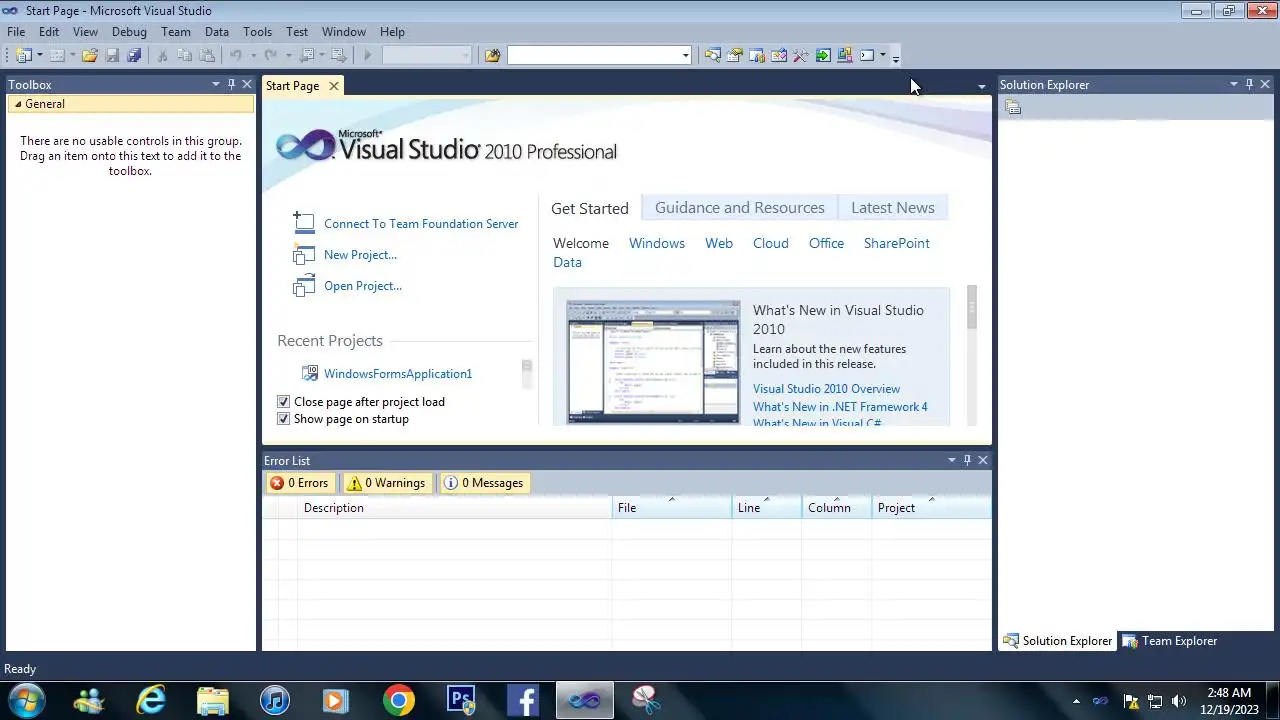The image size is (1280, 720).
Task: Open the Toolbox via hammer-and-wrench icon
Action: [x=801, y=56]
